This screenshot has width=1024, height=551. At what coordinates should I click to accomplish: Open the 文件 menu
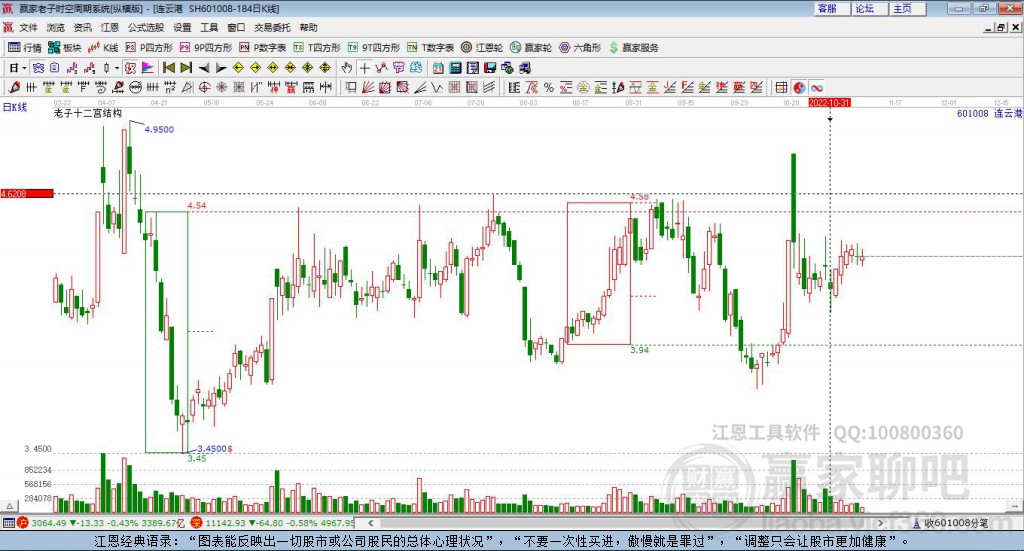pyautogui.click(x=28, y=27)
